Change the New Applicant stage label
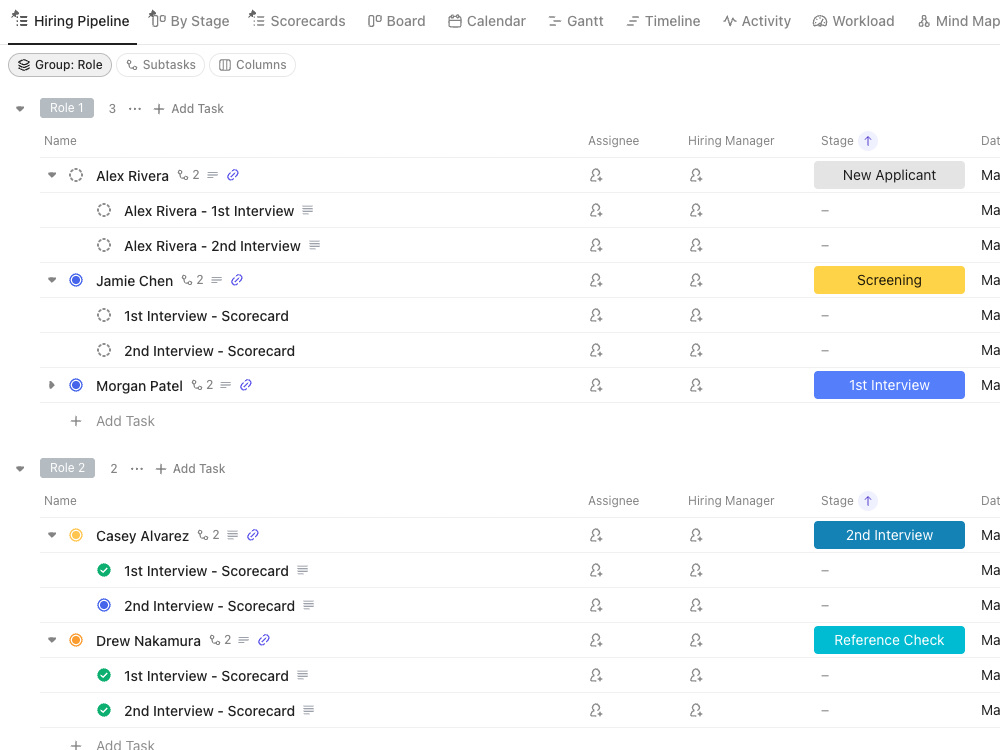Screen dimensions: 1000x750 point(889,175)
